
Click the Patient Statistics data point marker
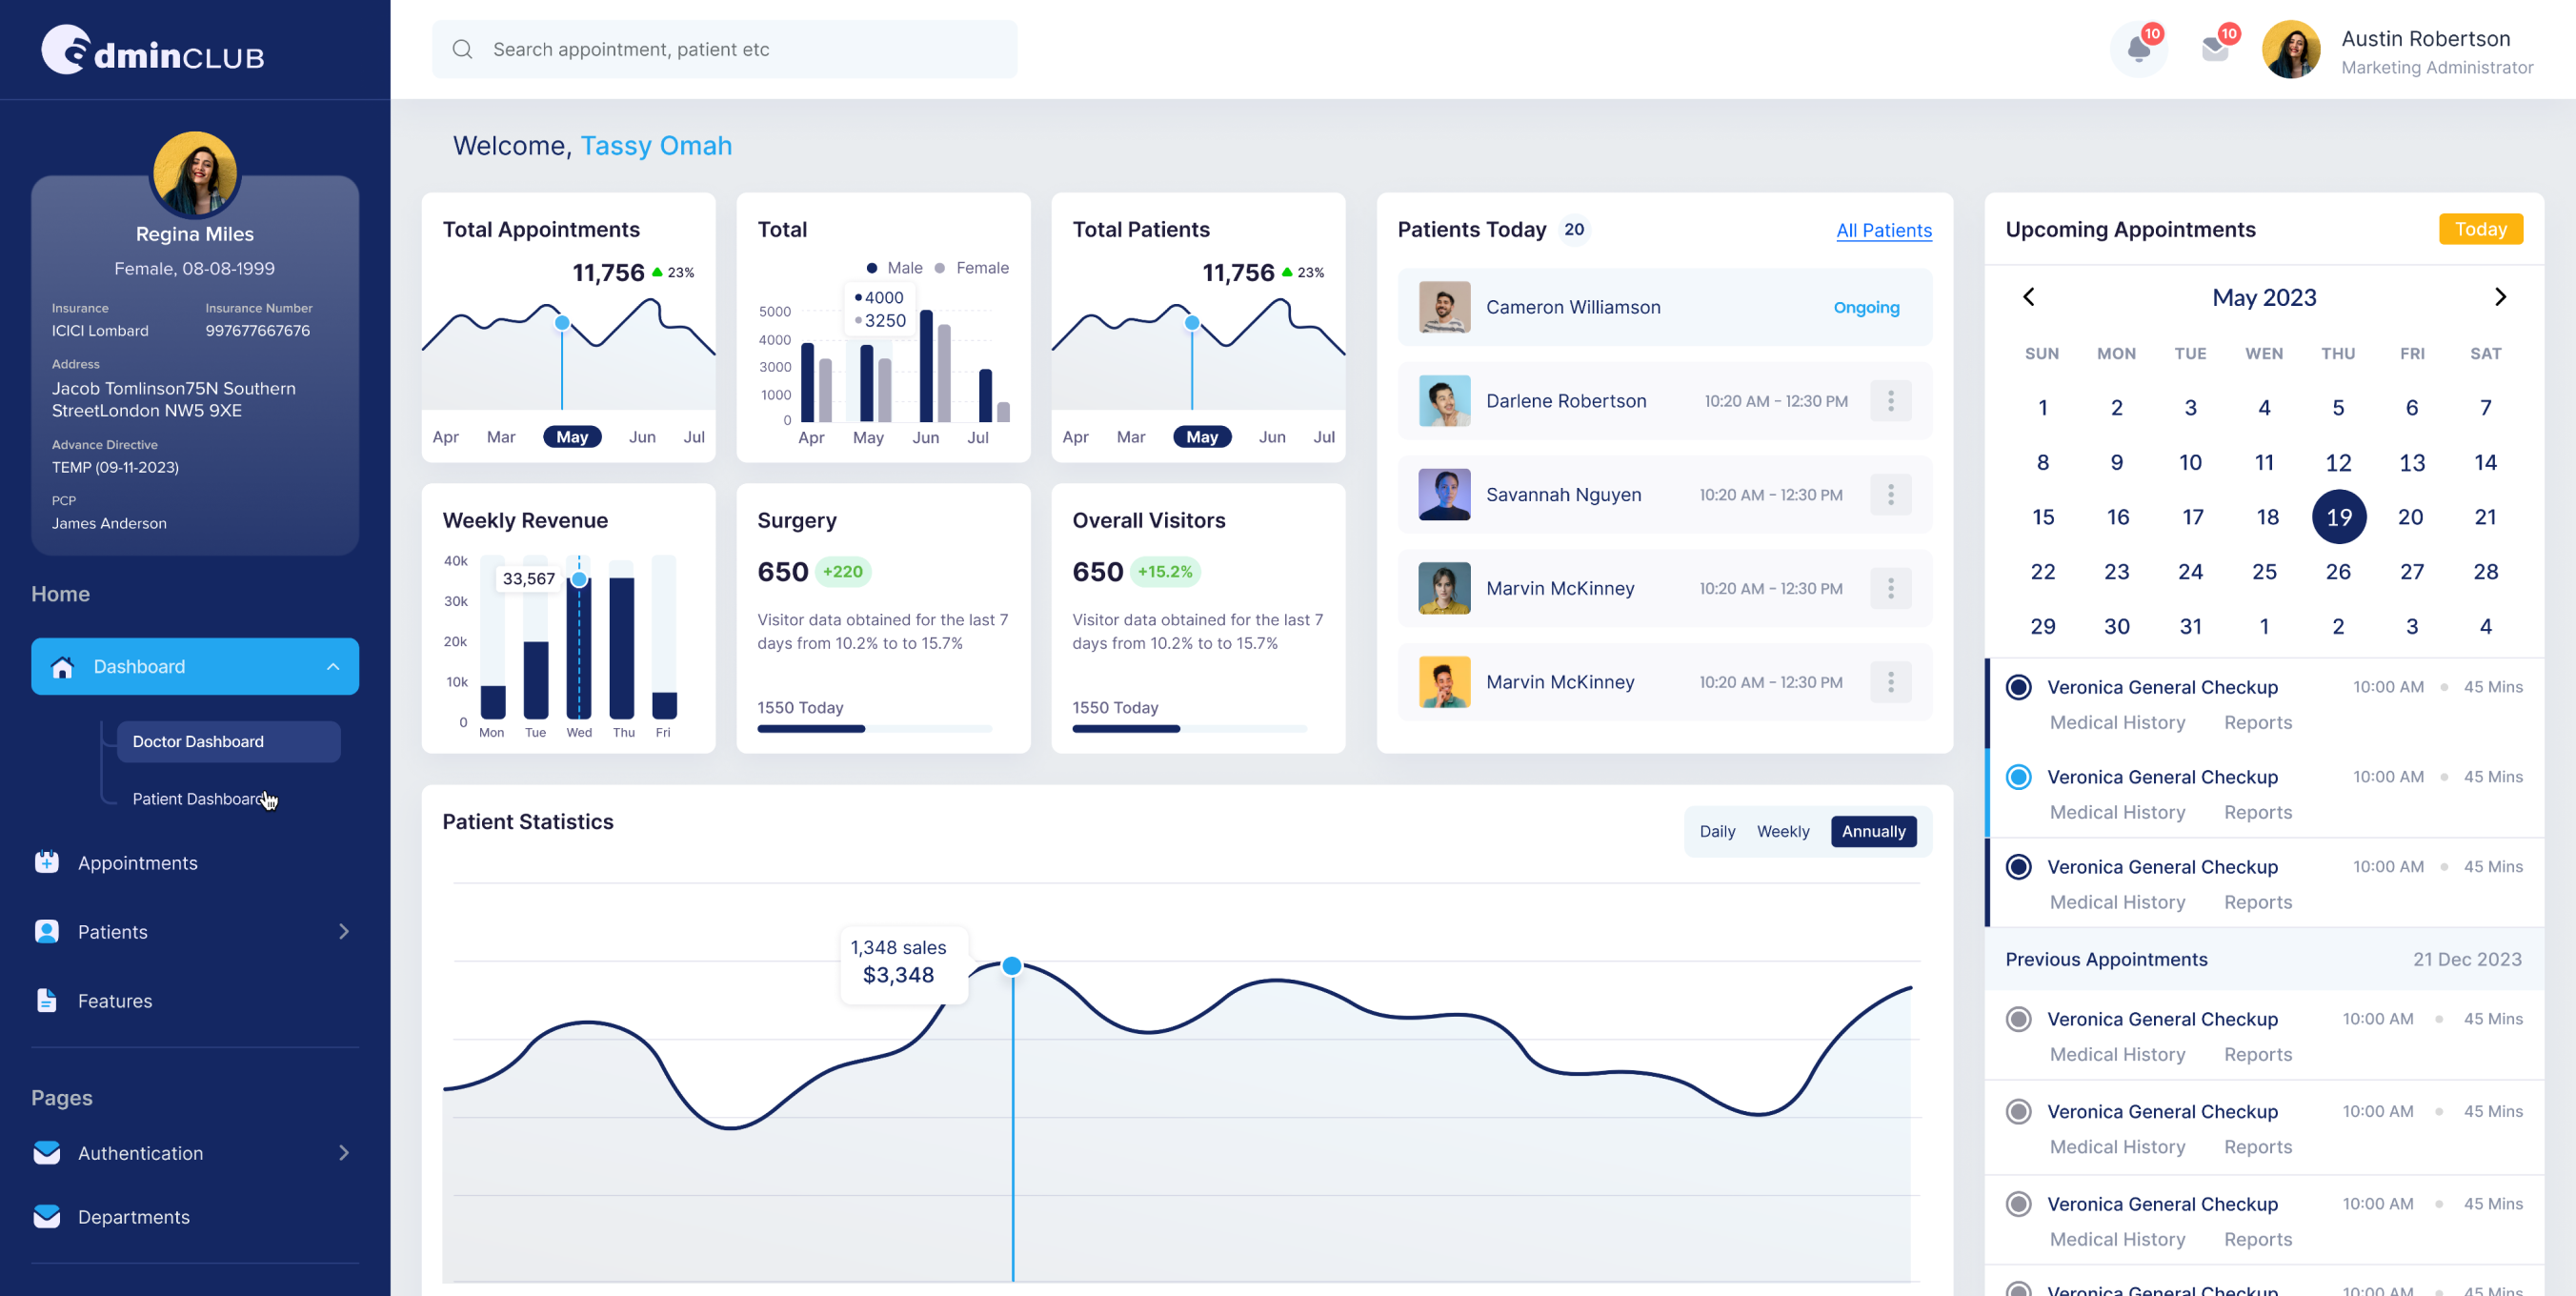[x=1012, y=965]
